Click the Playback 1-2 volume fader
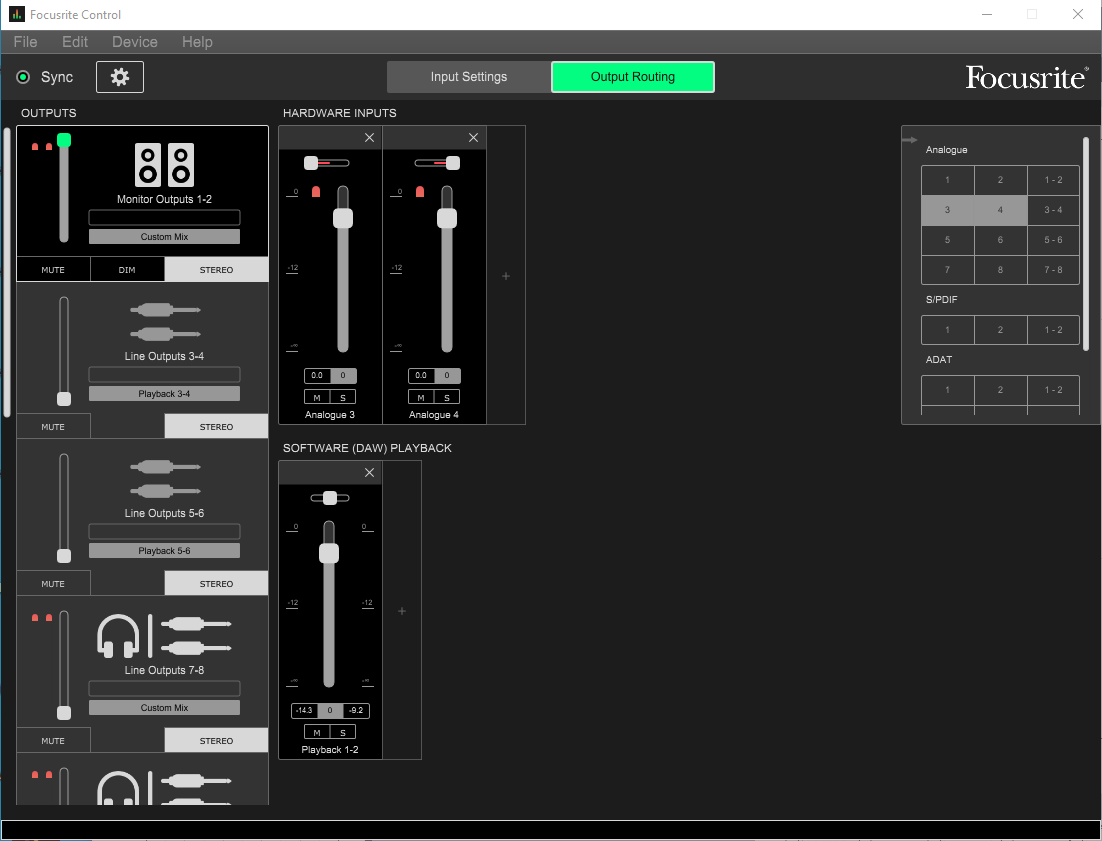 329,553
